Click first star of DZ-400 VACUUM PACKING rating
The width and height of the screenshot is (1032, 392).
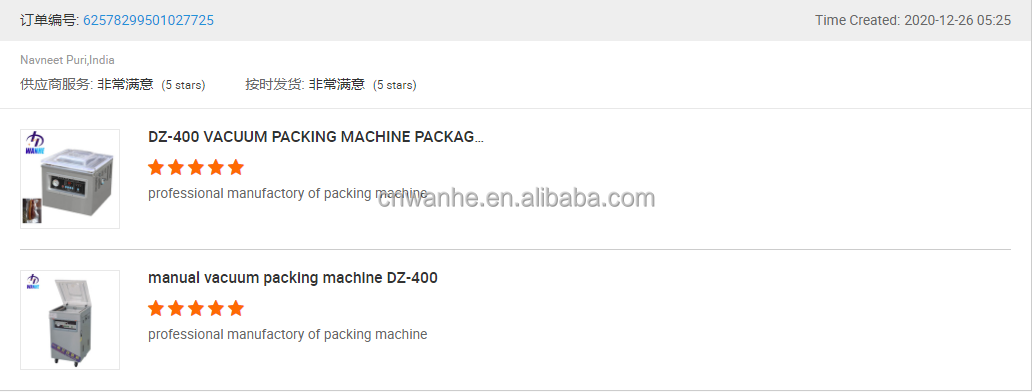(156, 167)
